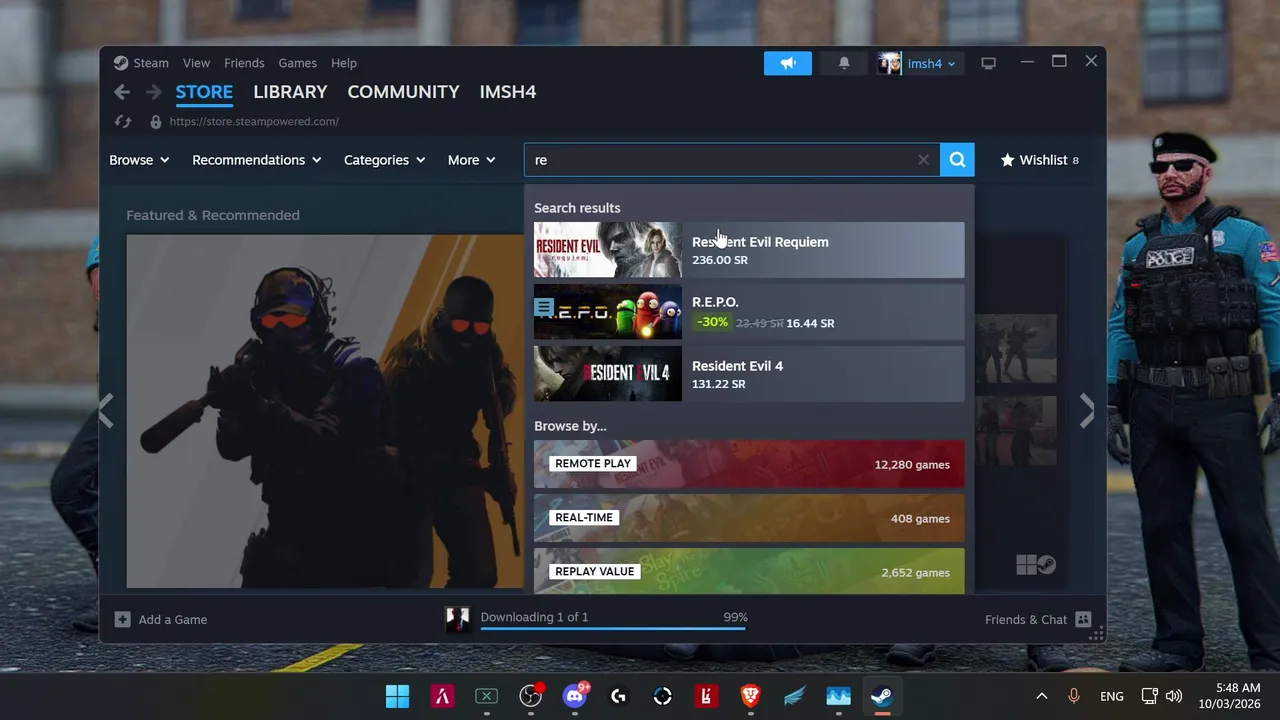Open the Games menu
The image size is (1280, 720).
click(297, 63)
